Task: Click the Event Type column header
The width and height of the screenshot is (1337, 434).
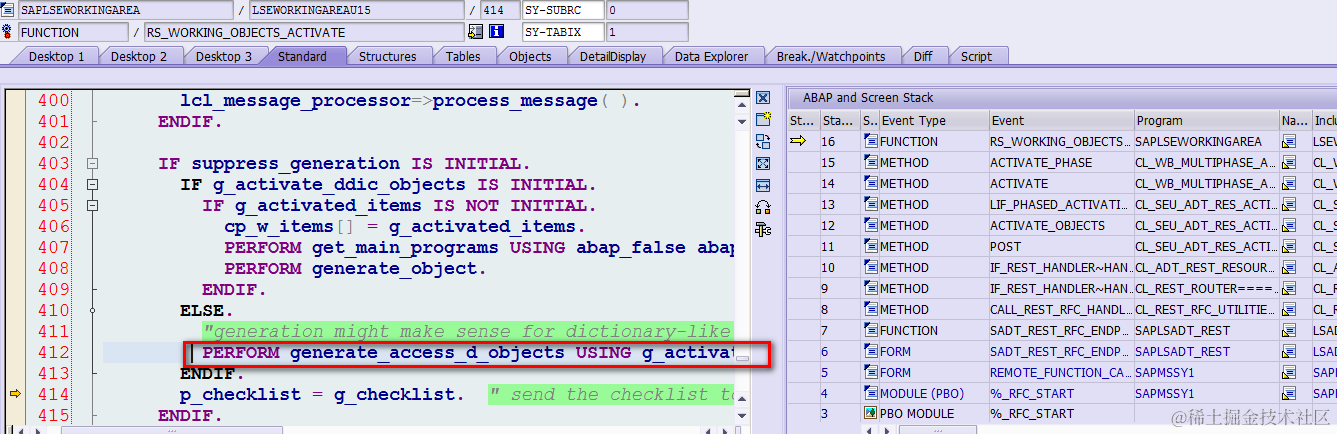Action: click(933, 120)
